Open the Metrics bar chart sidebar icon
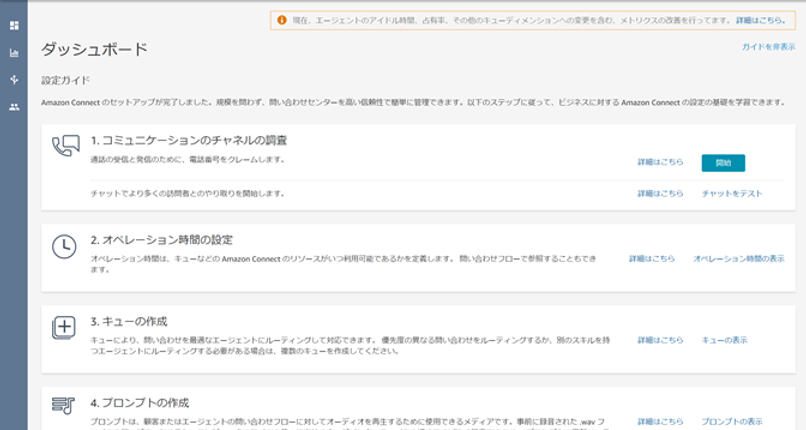 (14, 52)
